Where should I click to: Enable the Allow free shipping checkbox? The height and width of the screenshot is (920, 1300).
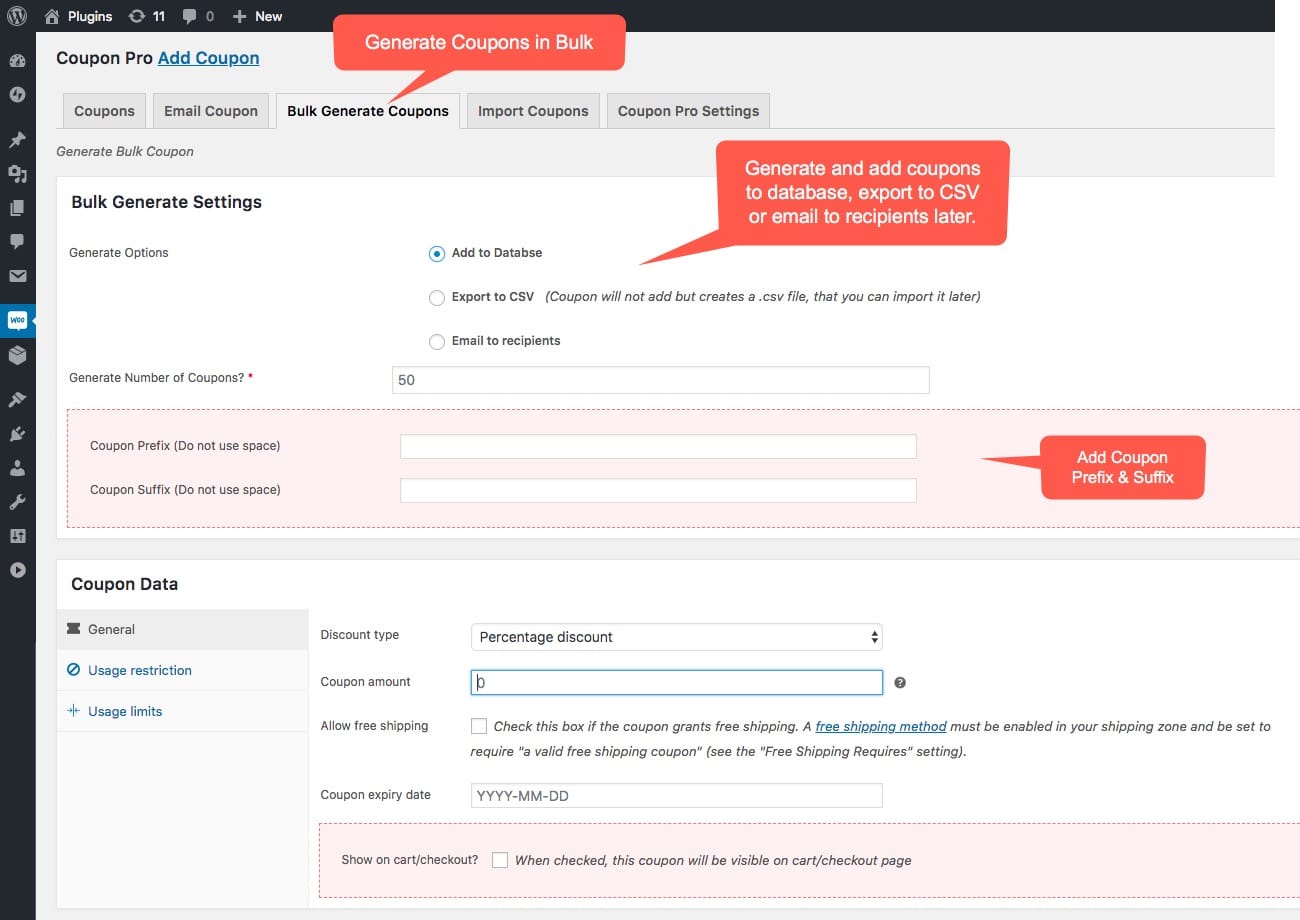point(479,726)
